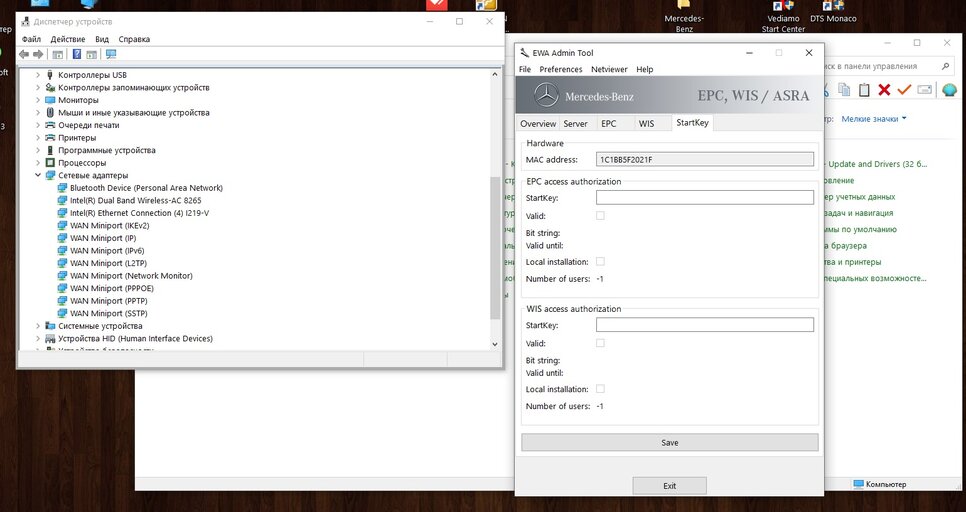Click the Processors category icon

pos(51,163)
